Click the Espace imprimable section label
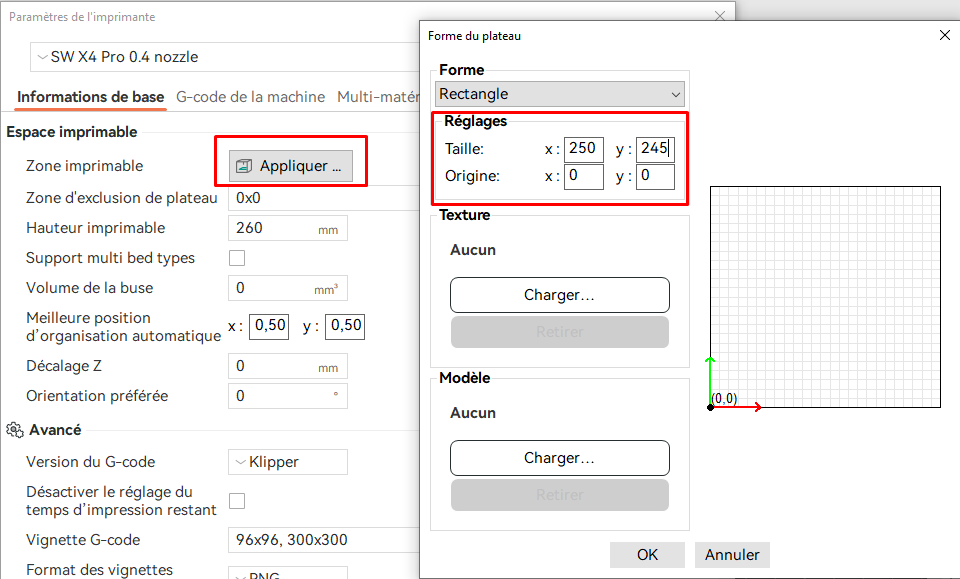The height and width of the screenshot is (579, 960). (72, 132)
